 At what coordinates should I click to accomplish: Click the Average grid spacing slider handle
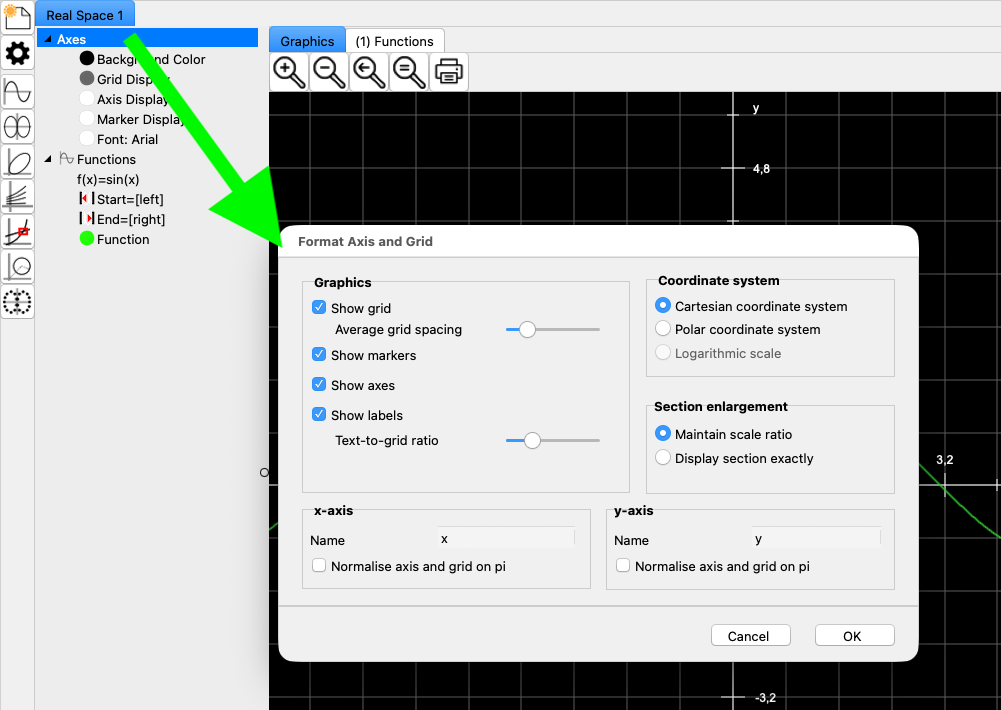tap(527, 329)
